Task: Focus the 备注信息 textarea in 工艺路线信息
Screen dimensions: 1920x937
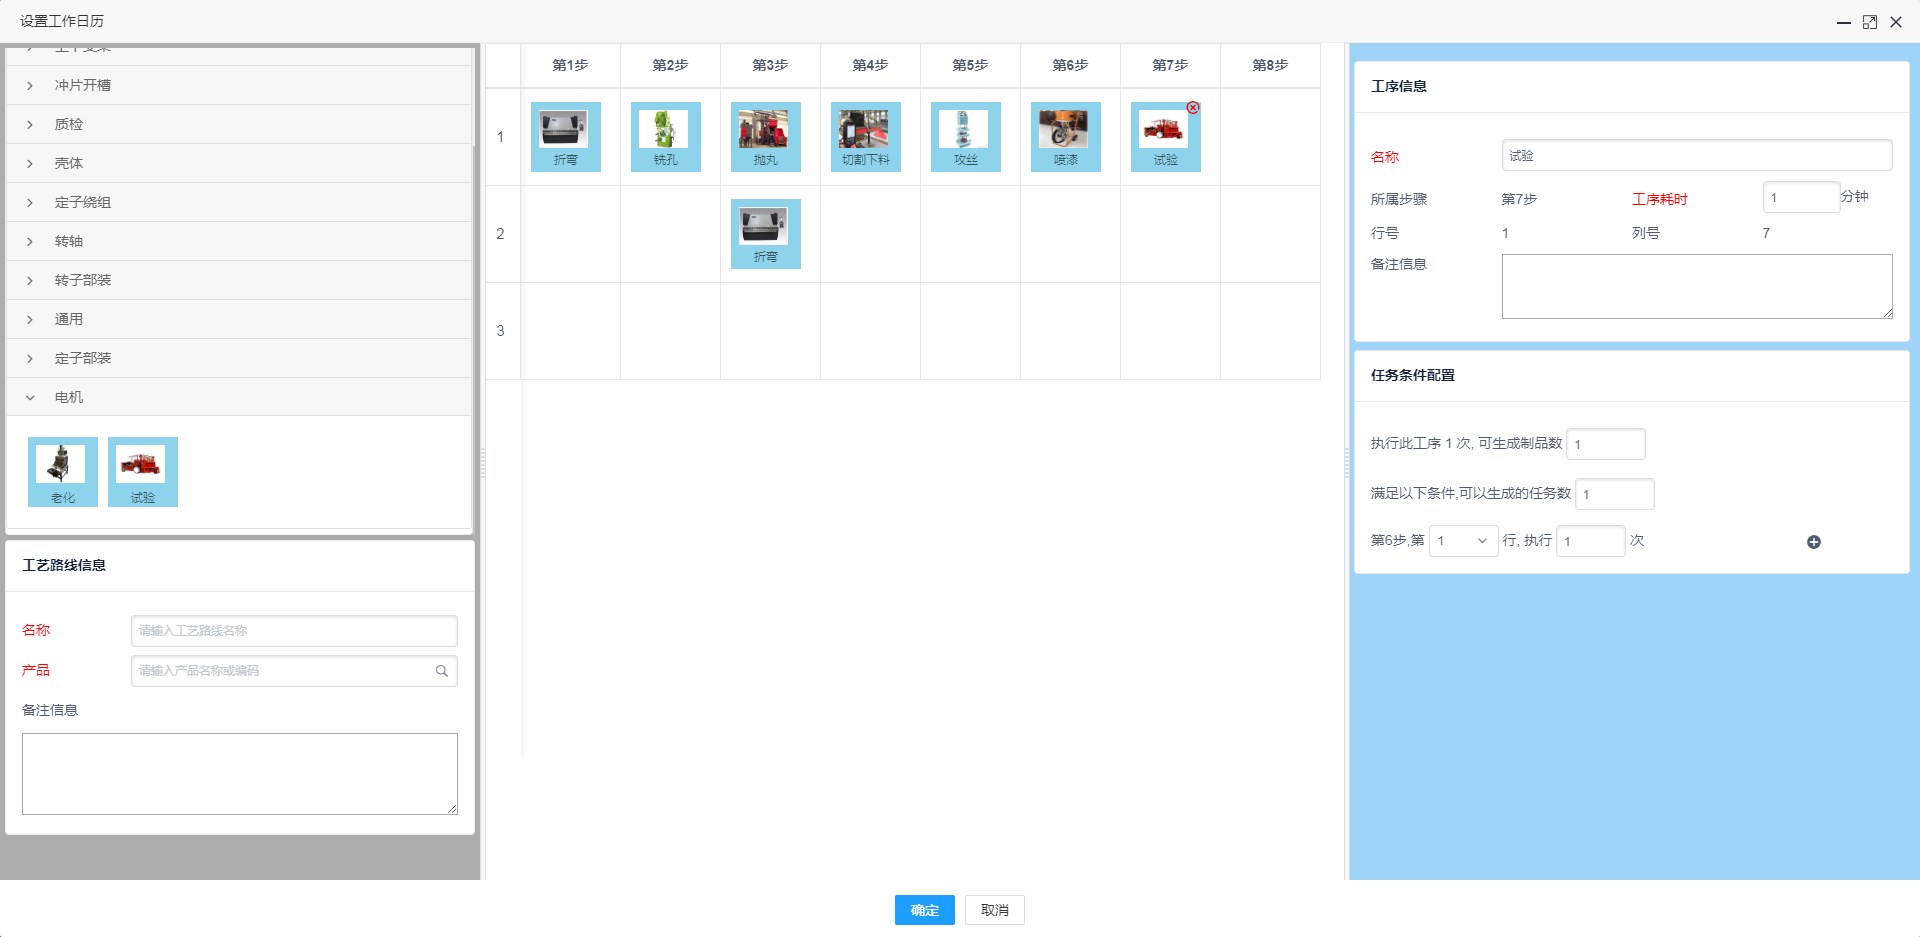Action: tap(240, 774)
